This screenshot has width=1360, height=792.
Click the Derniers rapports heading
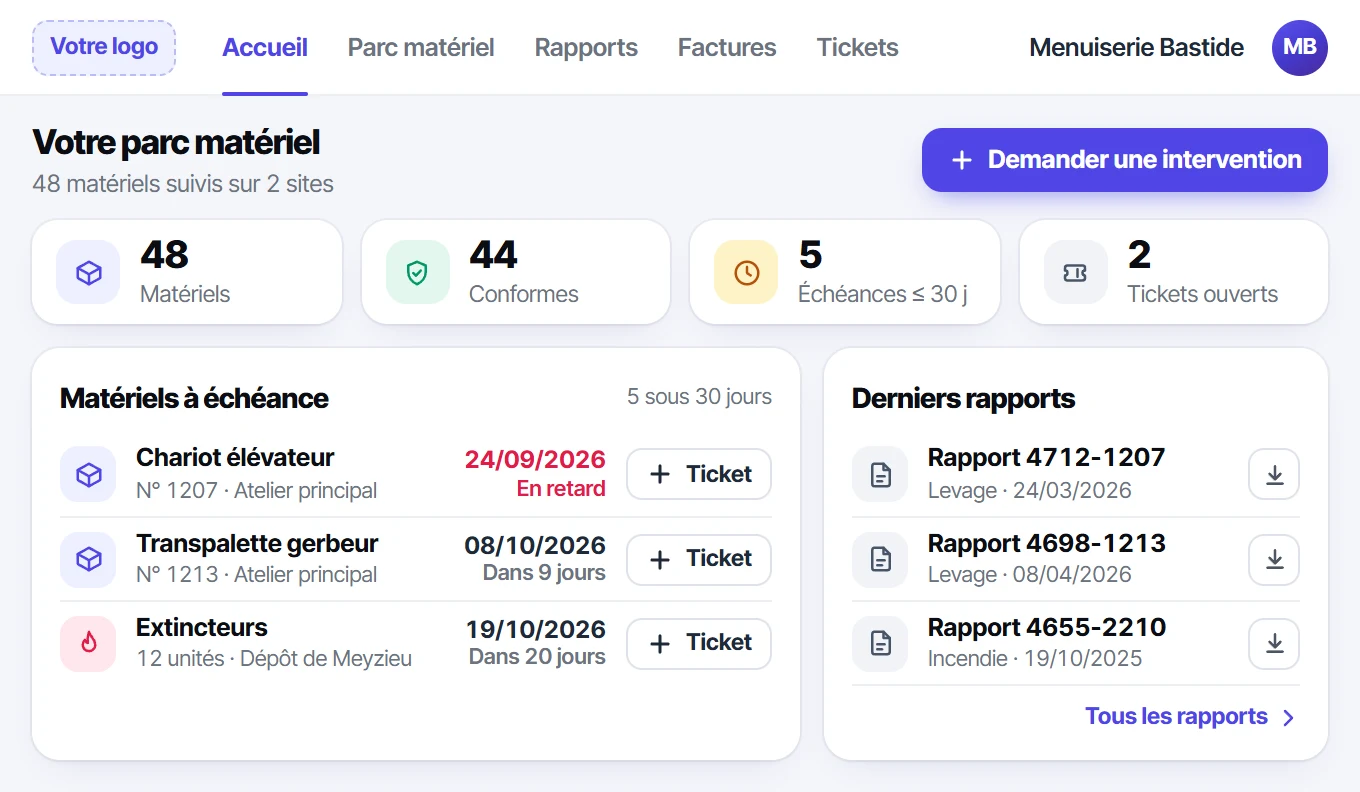point(963,398)
